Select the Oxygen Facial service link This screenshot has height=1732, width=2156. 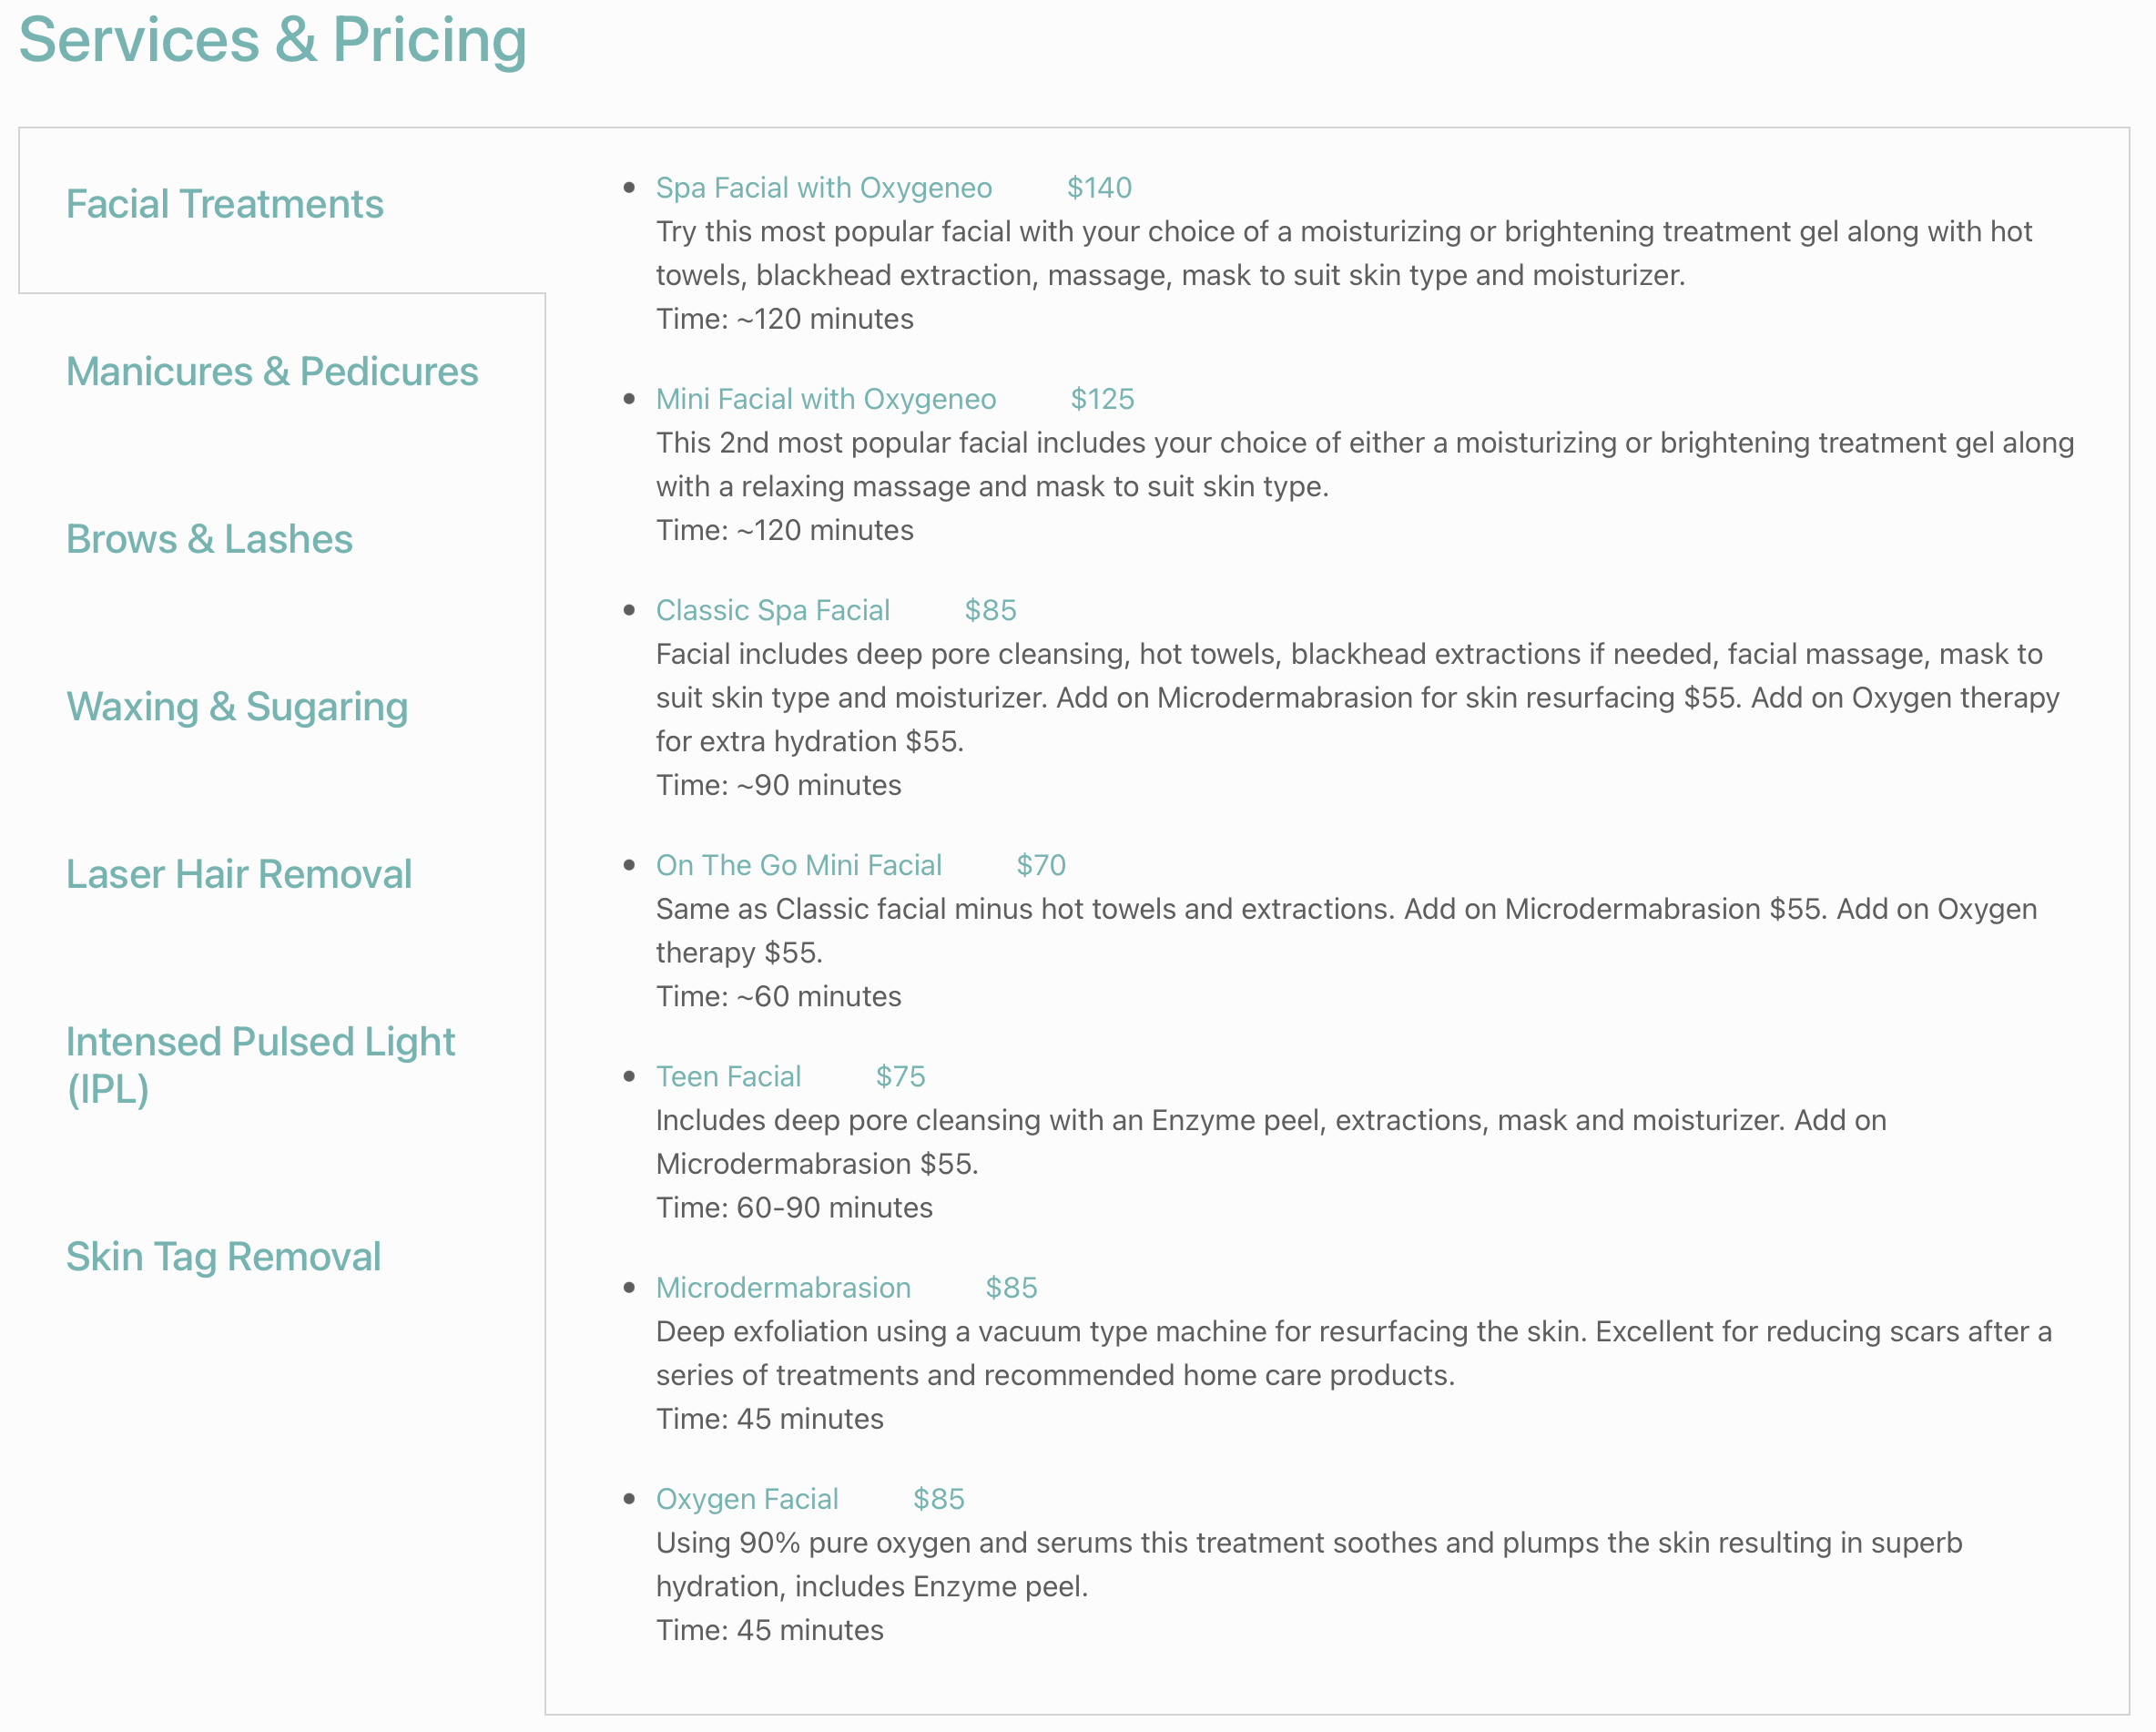747,1499
